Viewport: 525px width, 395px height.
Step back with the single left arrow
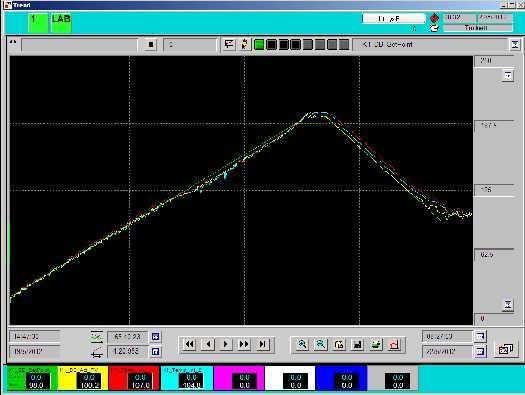click(208, 344)
